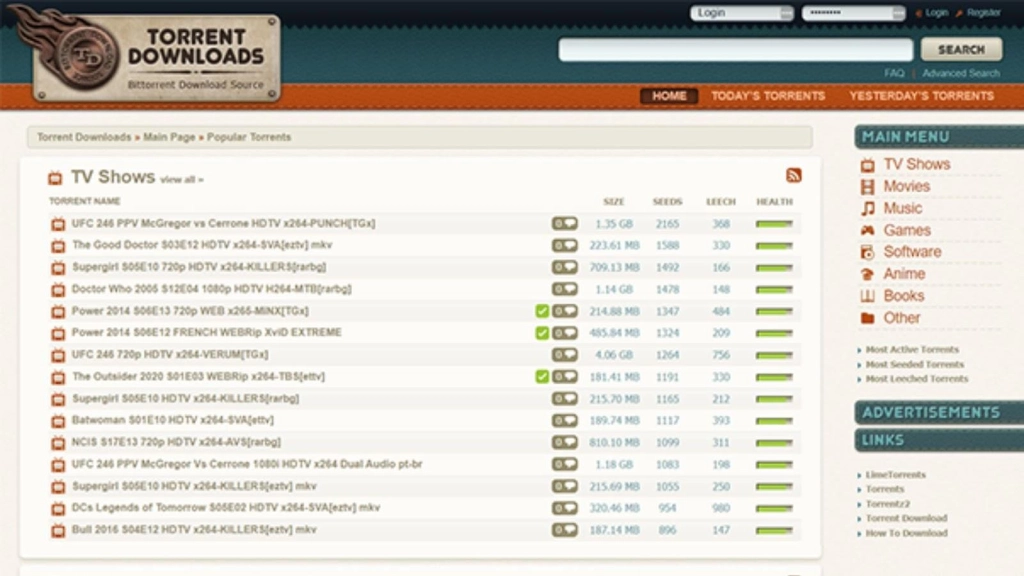1024x576 pixels.
Task: Open view all torrents link
Action: tap(180, 178)
